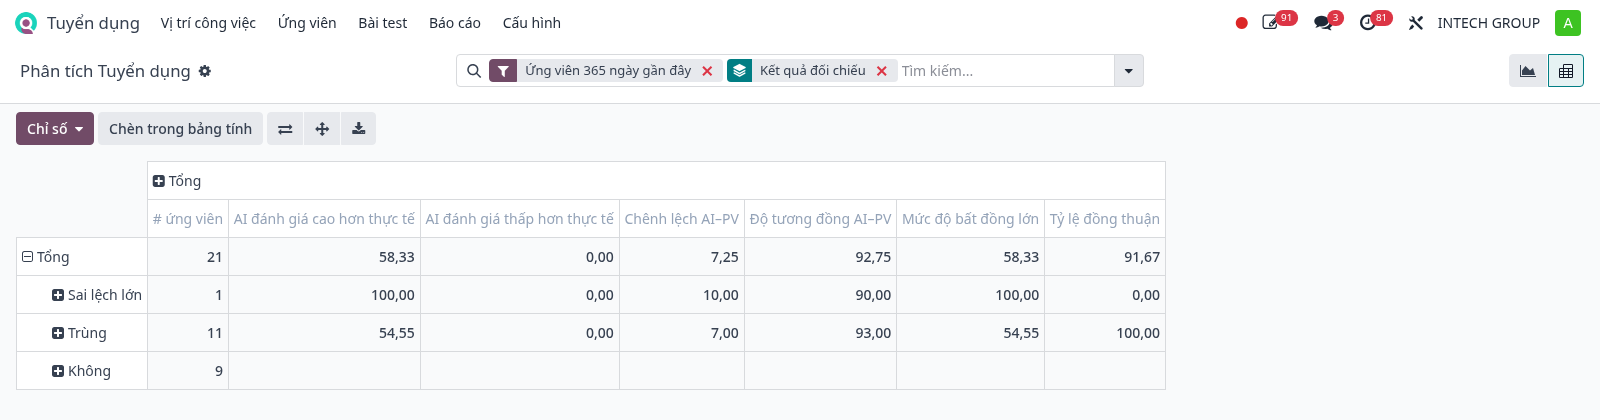Open the search options dropdown arrow

[x=1129, y=71]
